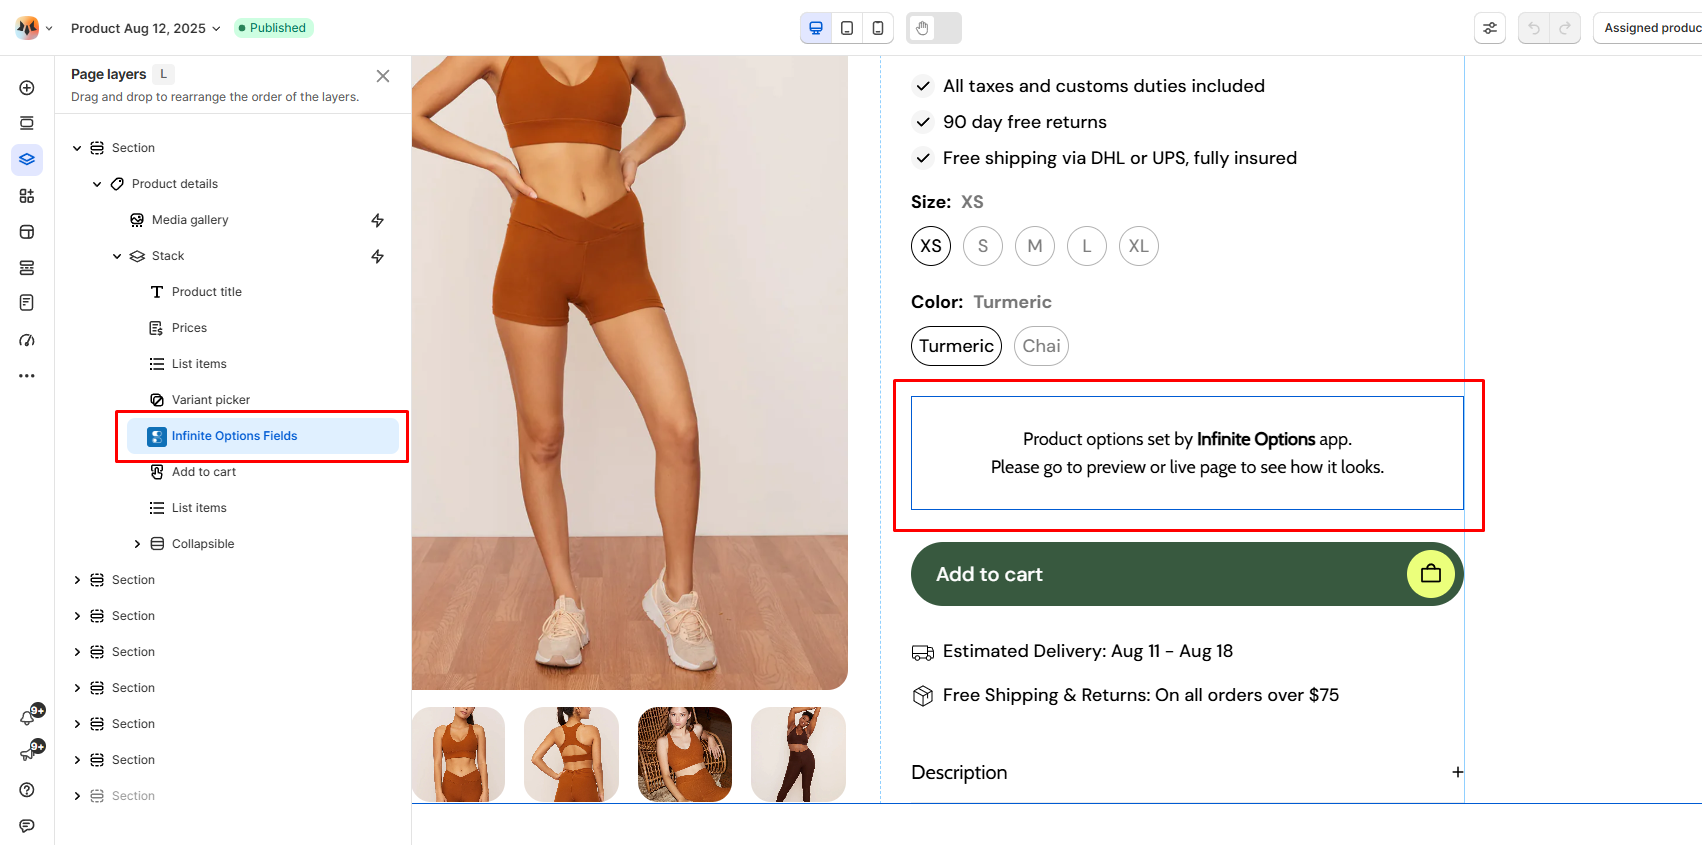Image resolution: width=1702 pixels, height=845 pixels.
Task: Expand the Collapsible layer
Action: click(137, 544)
